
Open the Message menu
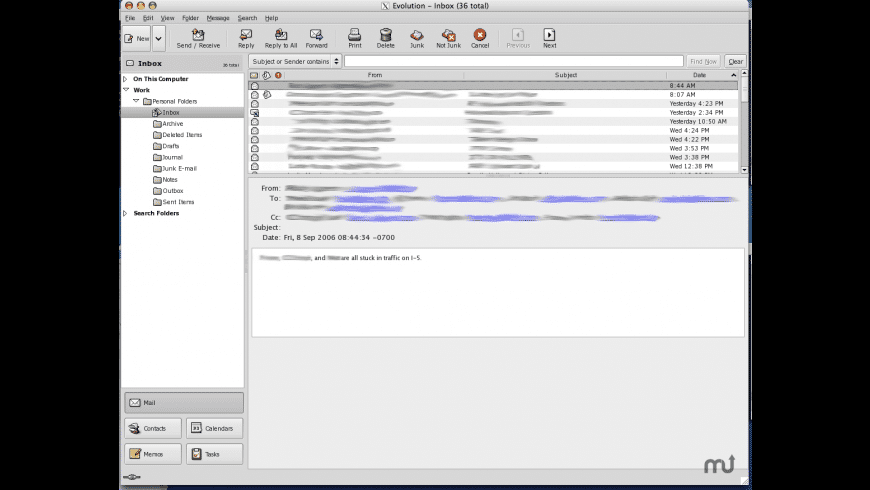coord(218,18)
